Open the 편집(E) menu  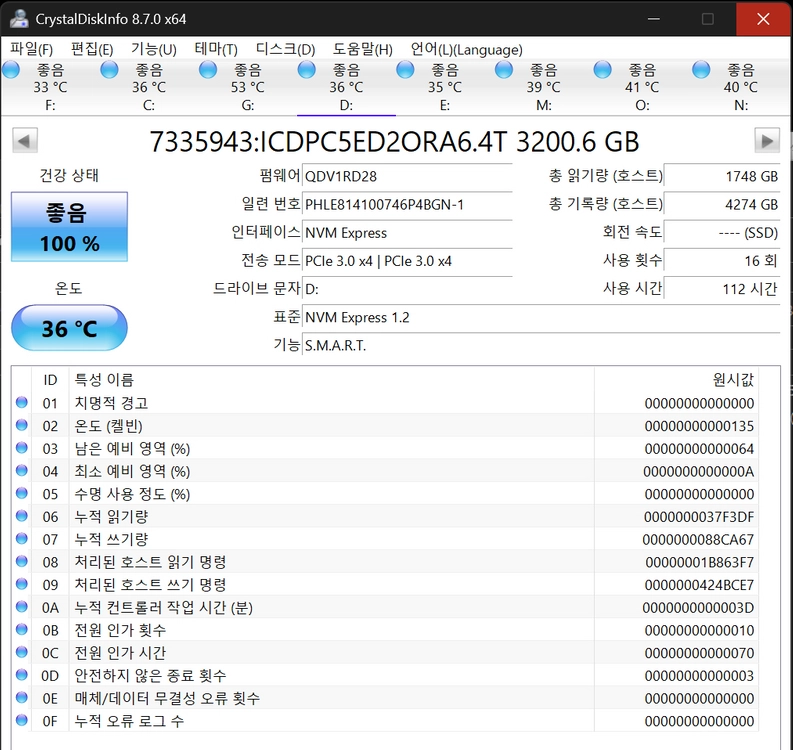[92, 49]
